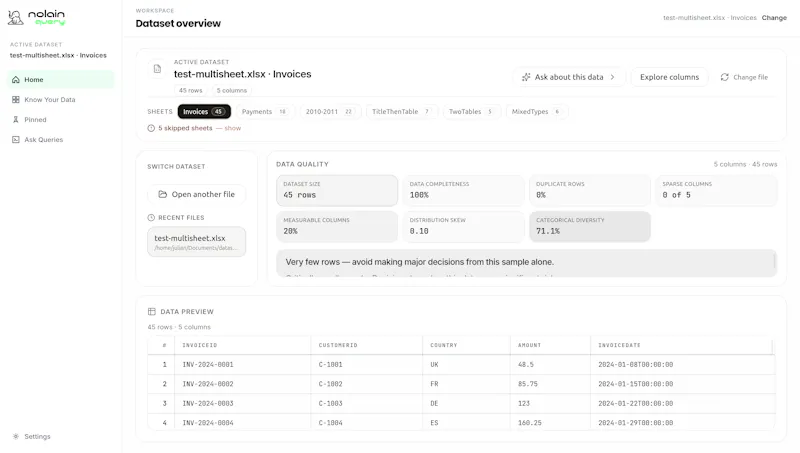This screenshot has height=453, width=800.
Task: Switch to the MixedTypes sheet tab
Action: pos(536,112)
